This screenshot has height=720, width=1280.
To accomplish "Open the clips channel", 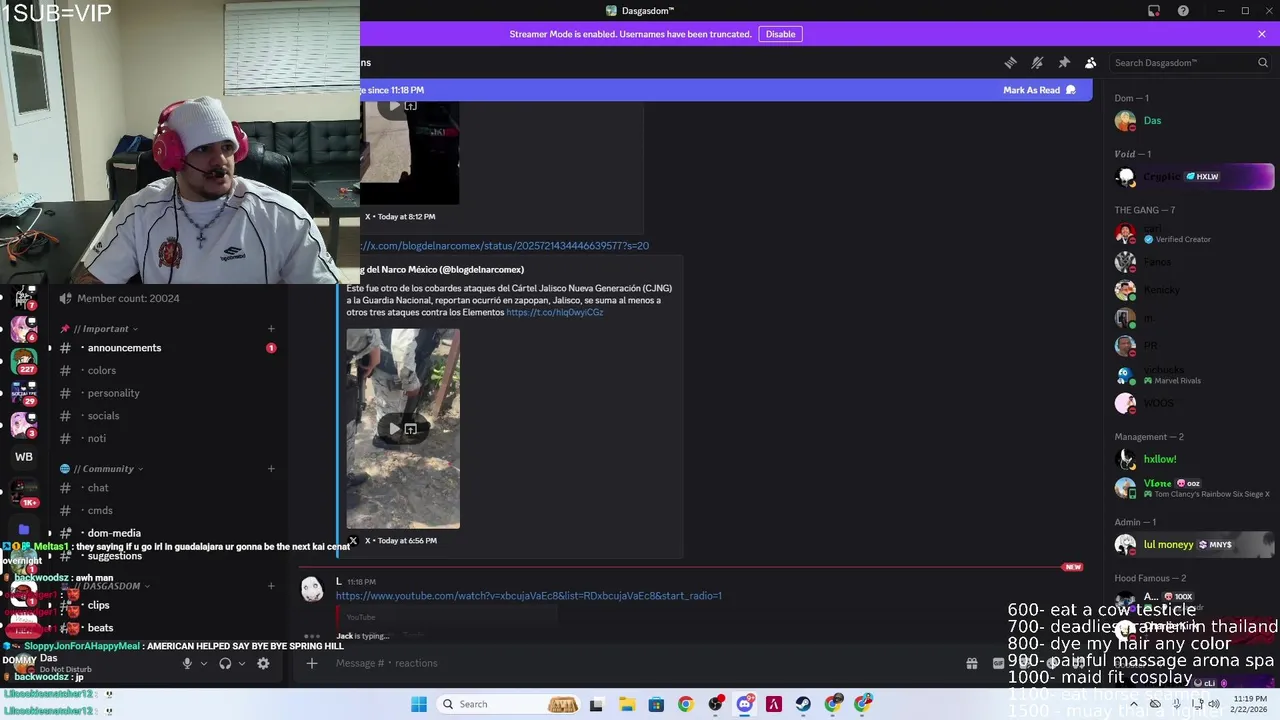I will point(166,605).
